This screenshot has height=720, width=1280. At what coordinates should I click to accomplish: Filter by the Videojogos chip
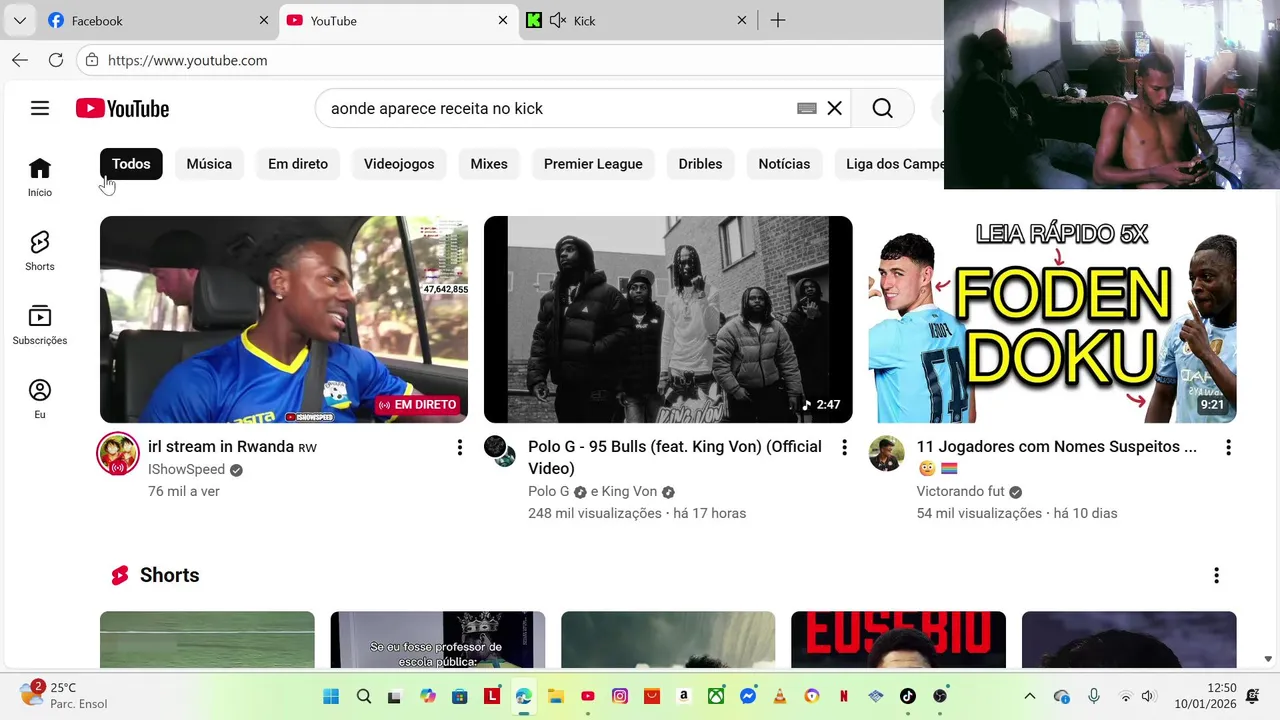(x=399, y=164)
